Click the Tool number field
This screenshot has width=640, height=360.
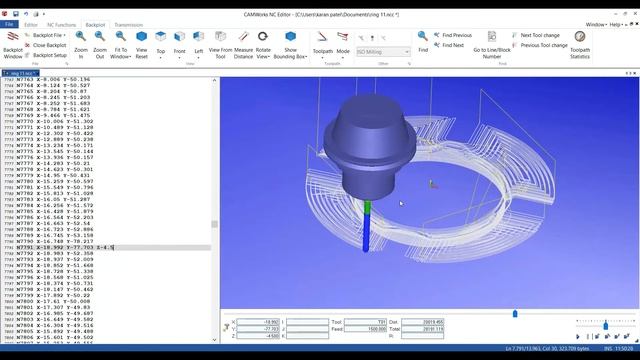click(365, 322)
